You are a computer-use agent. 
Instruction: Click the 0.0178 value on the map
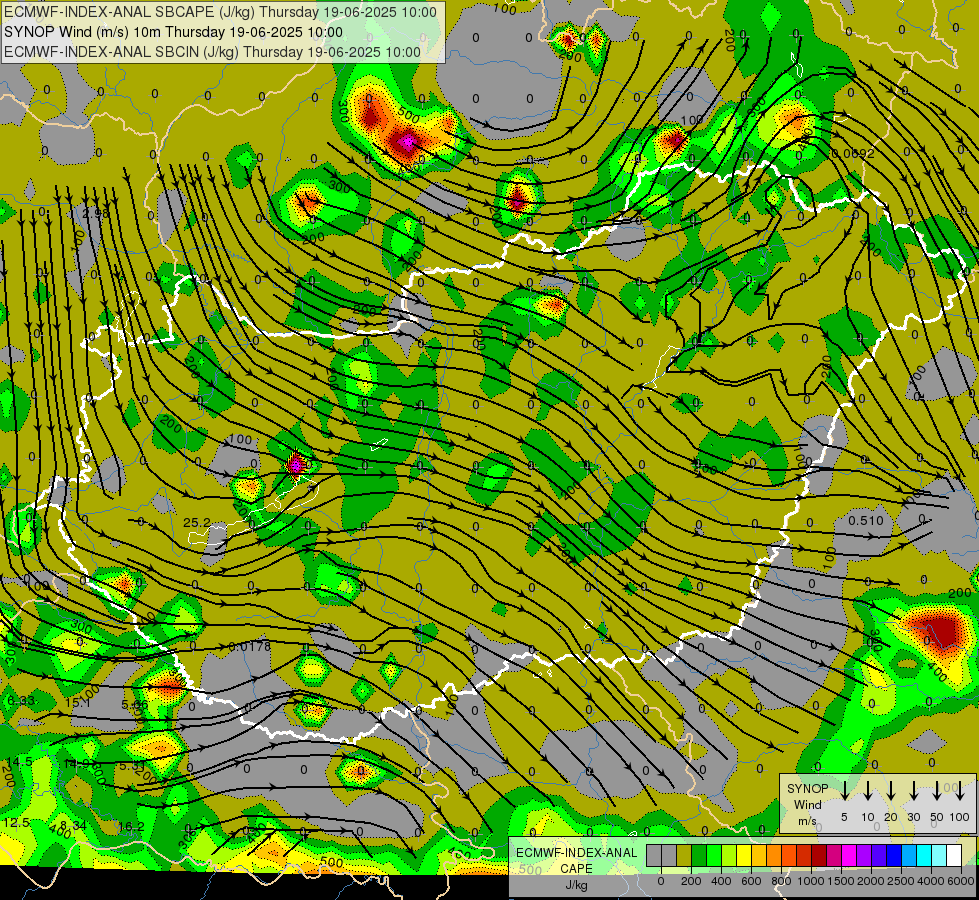(250, 646)
